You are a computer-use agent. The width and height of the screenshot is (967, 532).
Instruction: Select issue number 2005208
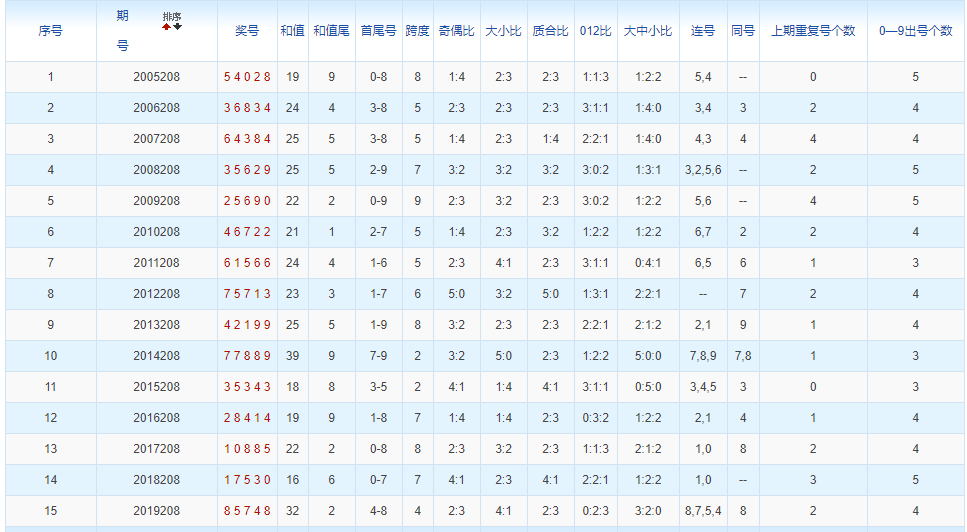click(x=157, y=77)
